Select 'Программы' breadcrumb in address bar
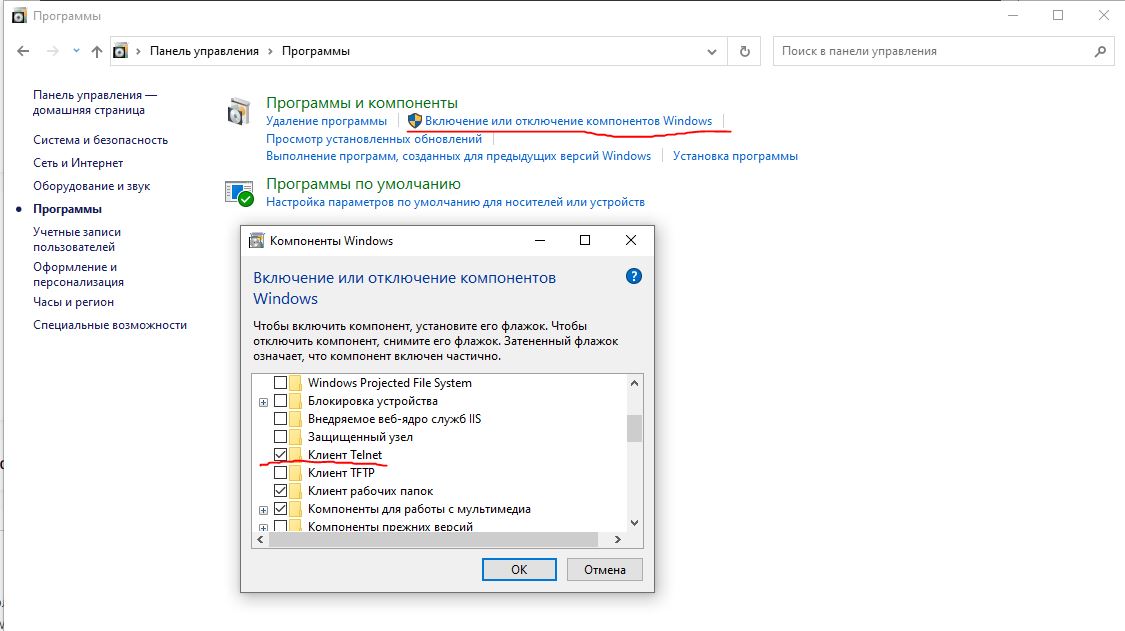This screenshot has width=1125, height=631. point(316,51)
